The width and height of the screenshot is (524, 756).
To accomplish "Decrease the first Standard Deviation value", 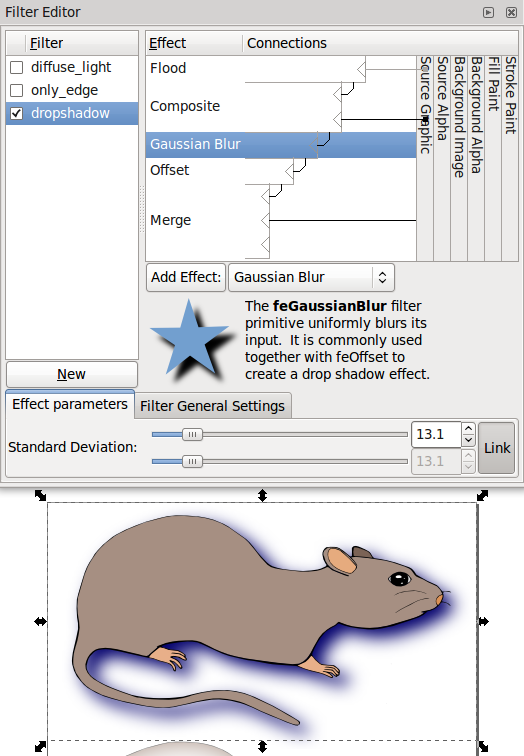I will [x=469, y=440].
